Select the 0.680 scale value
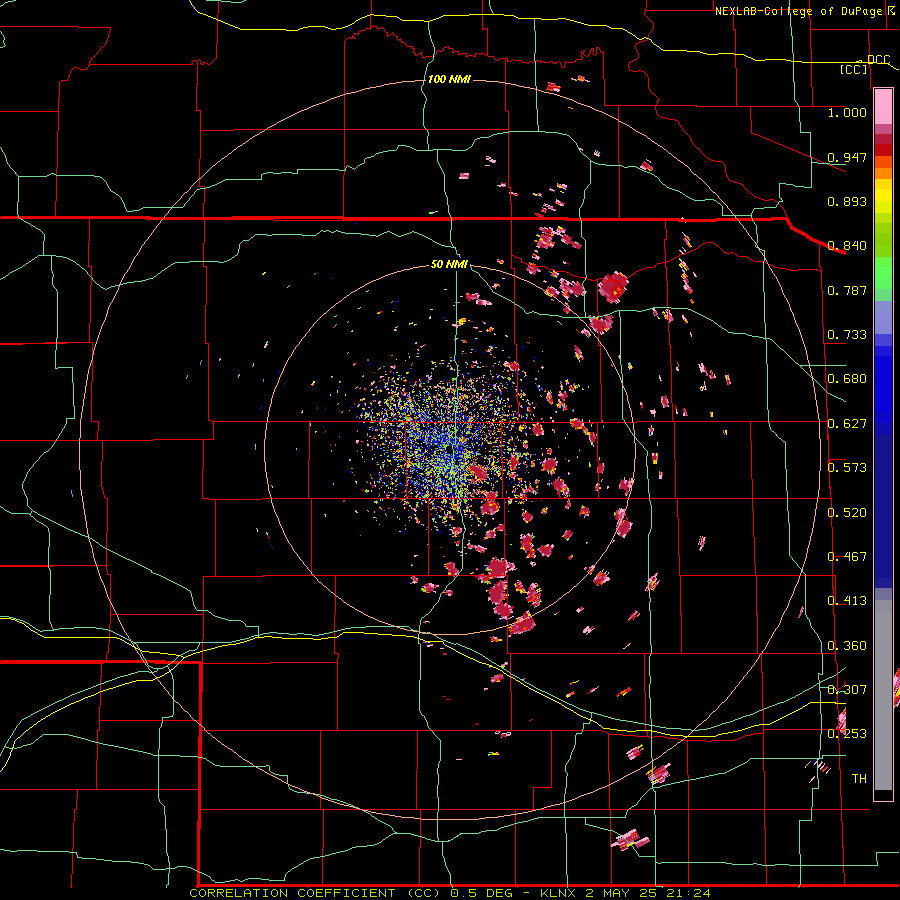Viewport: 900px width, 900px height. [x=847, y=379]
